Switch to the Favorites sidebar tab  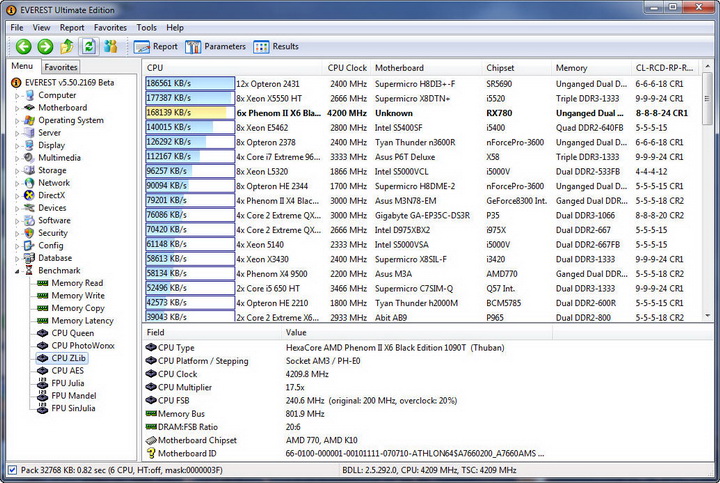tap(61, 67)
